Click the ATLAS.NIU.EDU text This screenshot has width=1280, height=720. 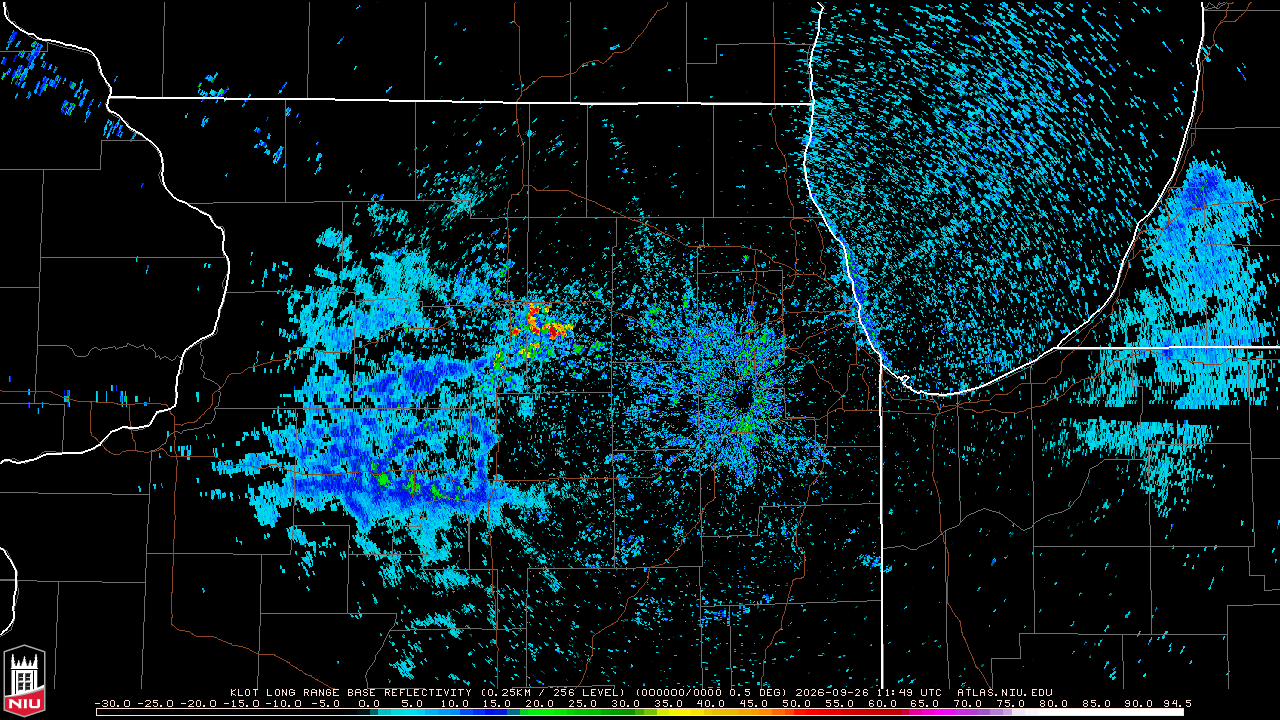click(x=1005, y=692)
